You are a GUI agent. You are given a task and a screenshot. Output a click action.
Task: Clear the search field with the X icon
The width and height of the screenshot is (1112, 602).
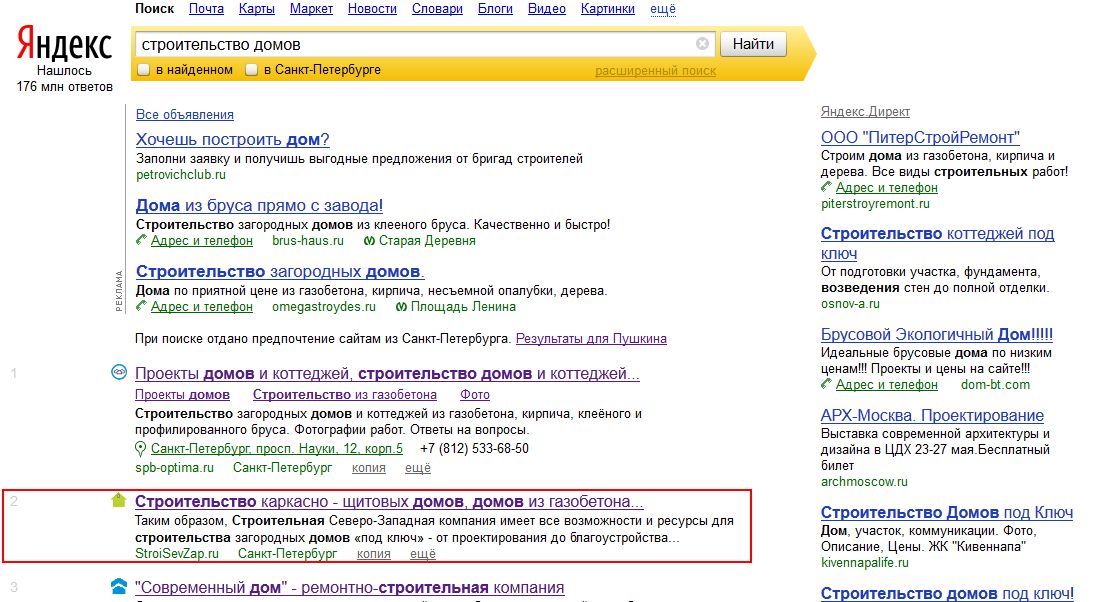[702, 44]
